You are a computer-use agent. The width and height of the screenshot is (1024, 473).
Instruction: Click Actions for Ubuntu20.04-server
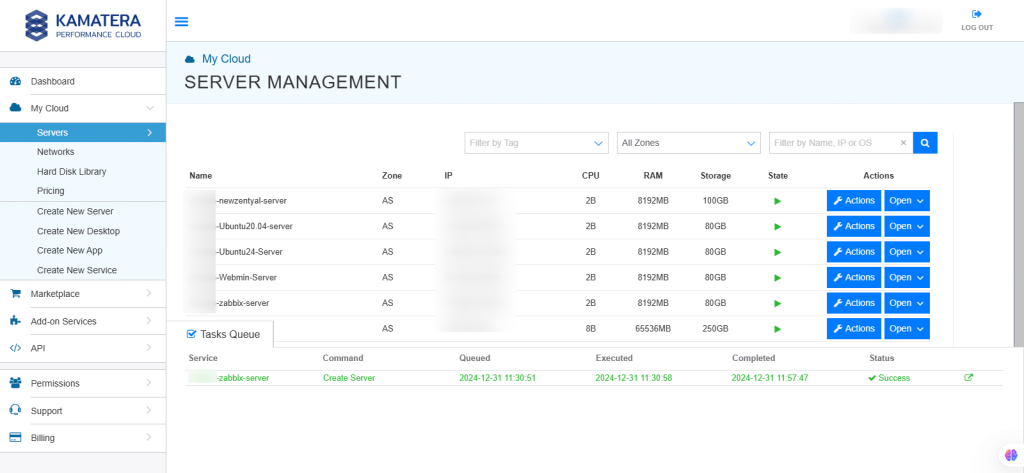click(x=854, y=226)
